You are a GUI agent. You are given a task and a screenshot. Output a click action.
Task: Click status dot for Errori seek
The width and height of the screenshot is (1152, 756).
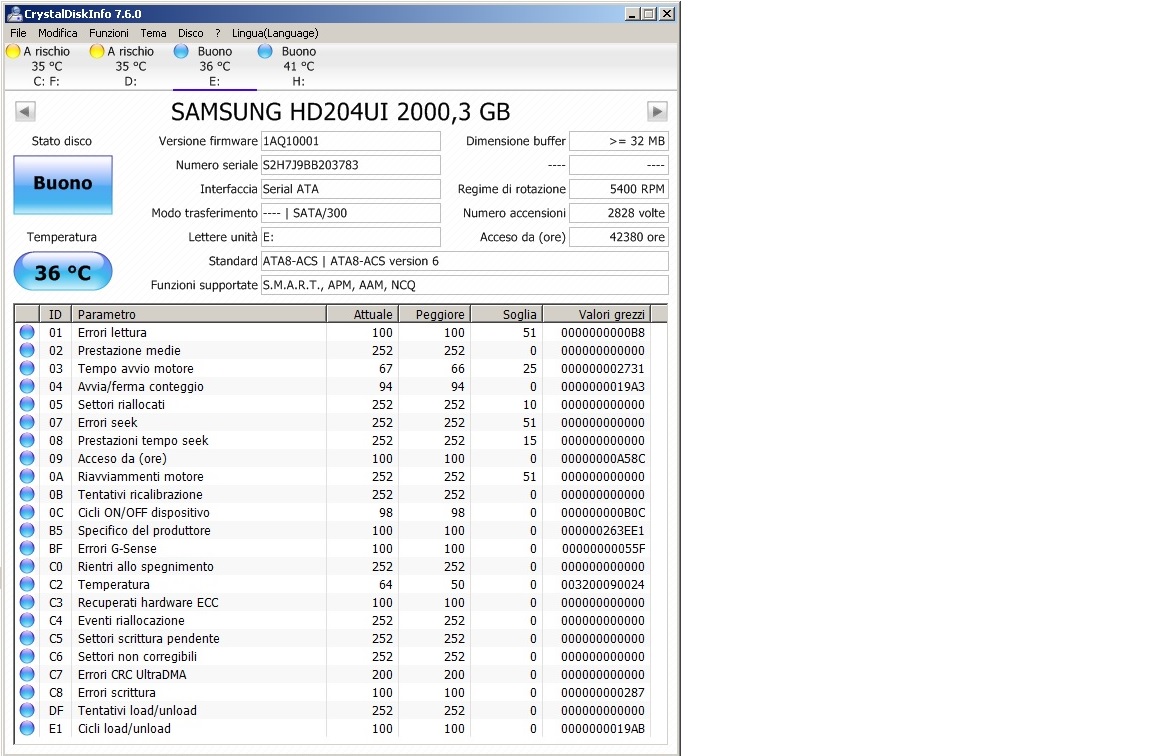click(x=27, y=422)
